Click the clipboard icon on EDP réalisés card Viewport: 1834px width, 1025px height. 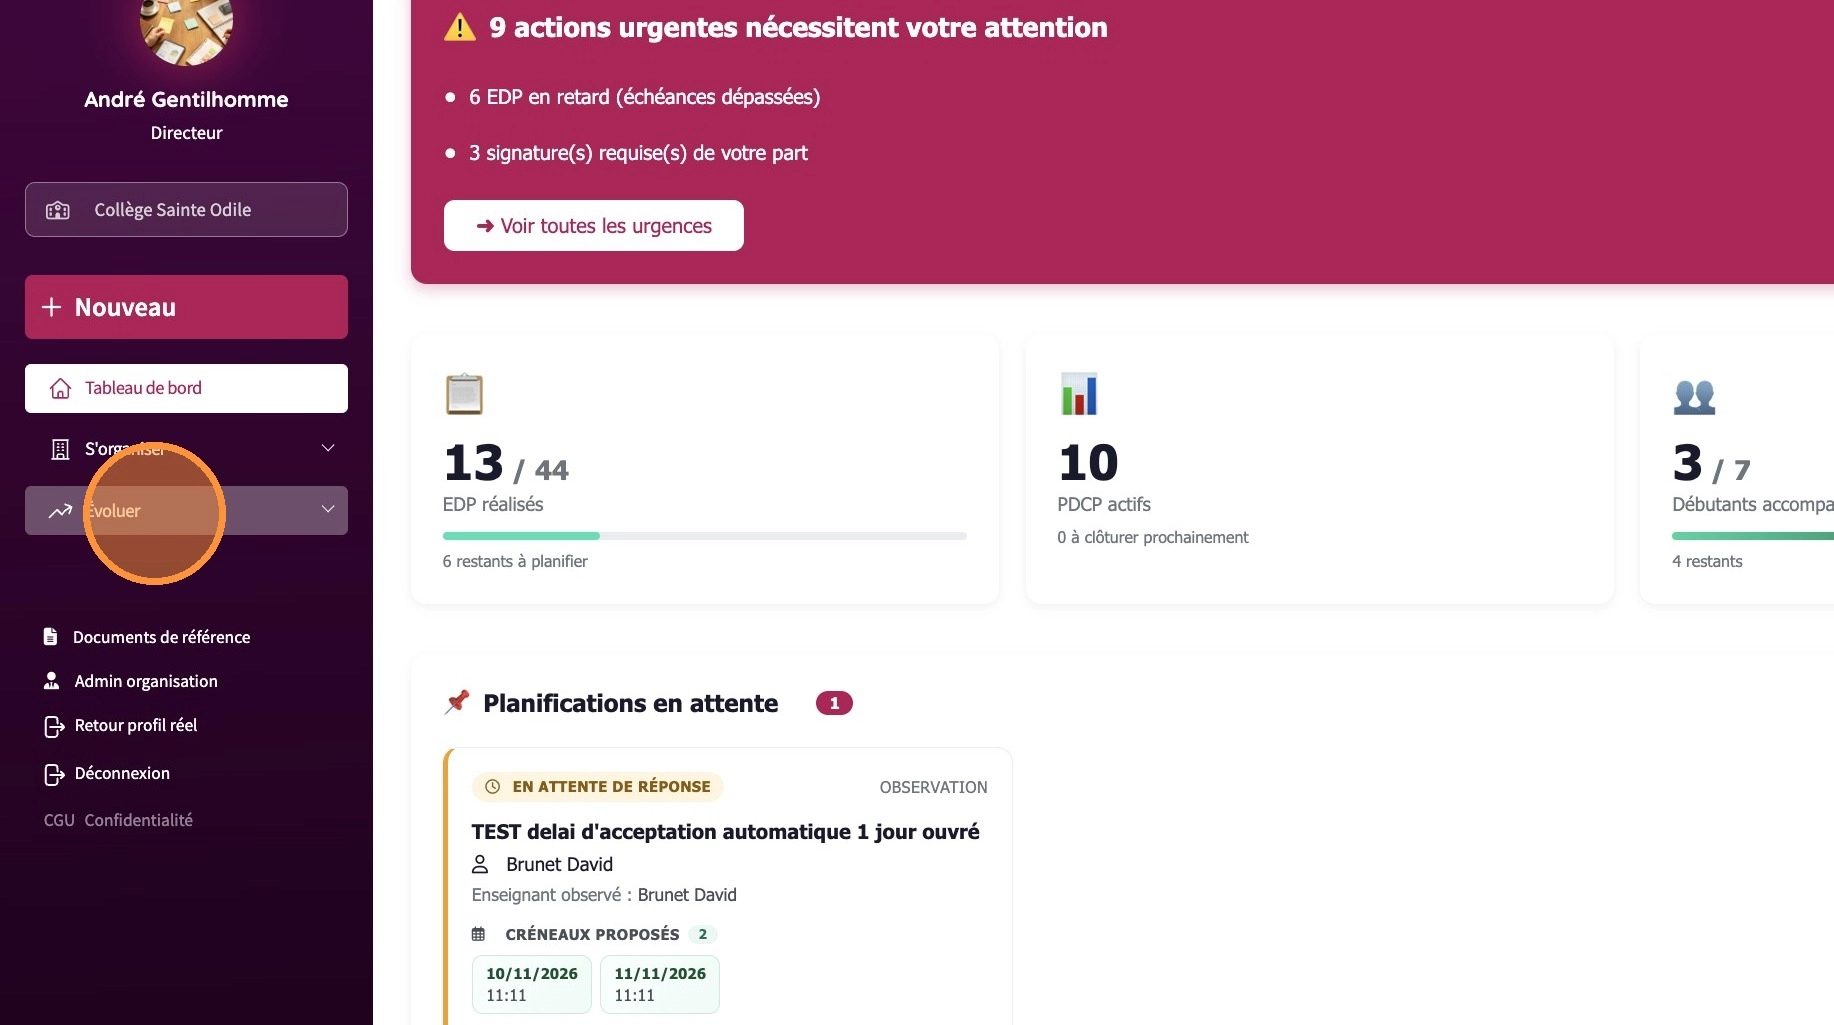[464, 394]
